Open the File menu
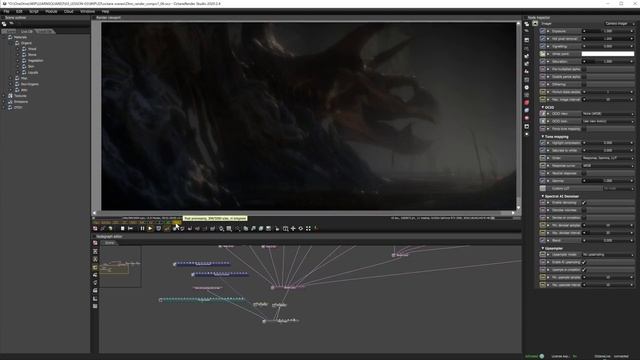Image resolution: width=640 pixels, height=360 pixels. [7, 11]
